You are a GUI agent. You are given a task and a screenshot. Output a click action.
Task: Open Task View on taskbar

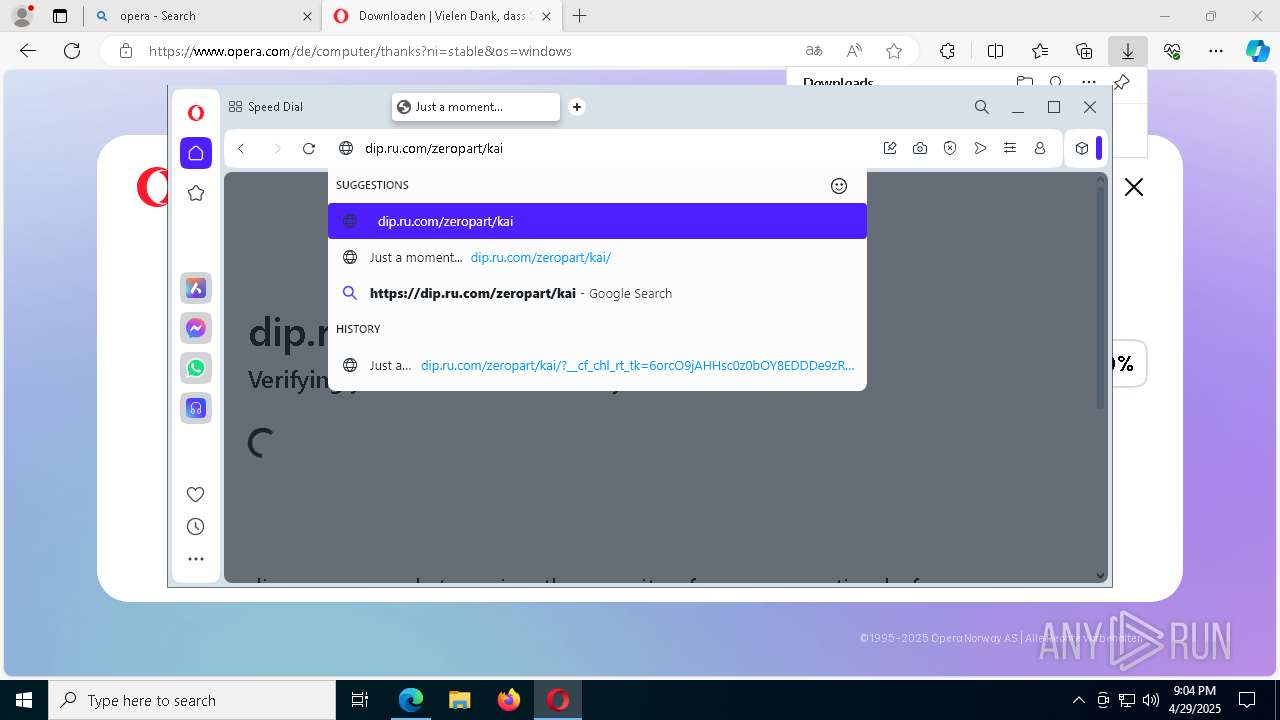pos(360,700)
